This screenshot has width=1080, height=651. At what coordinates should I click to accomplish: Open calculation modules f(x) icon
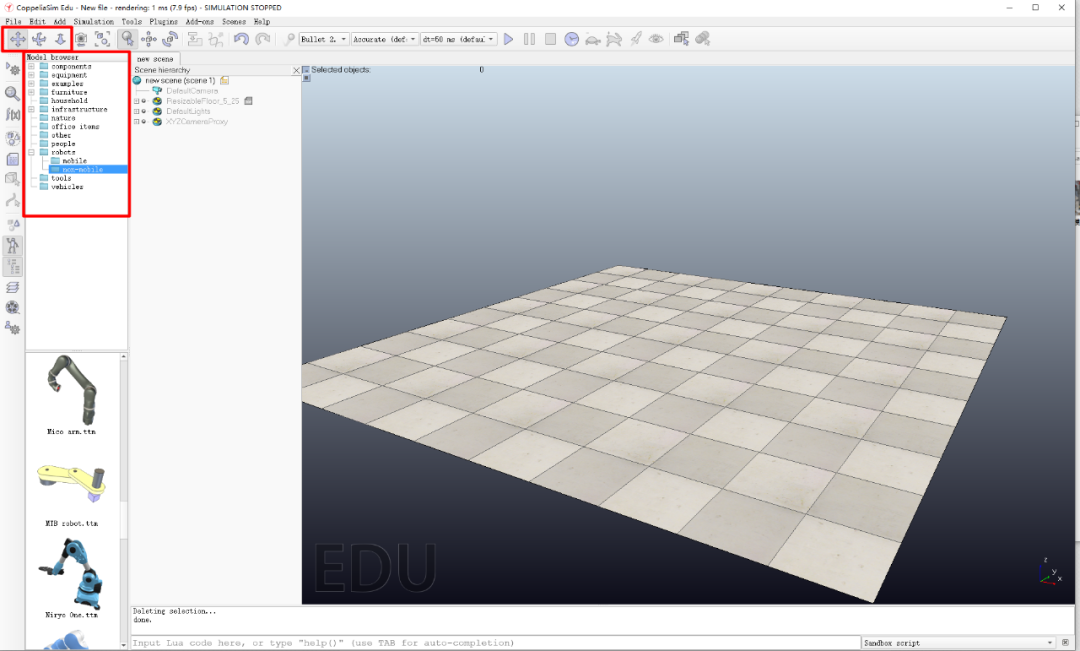[x=13, y=114]
